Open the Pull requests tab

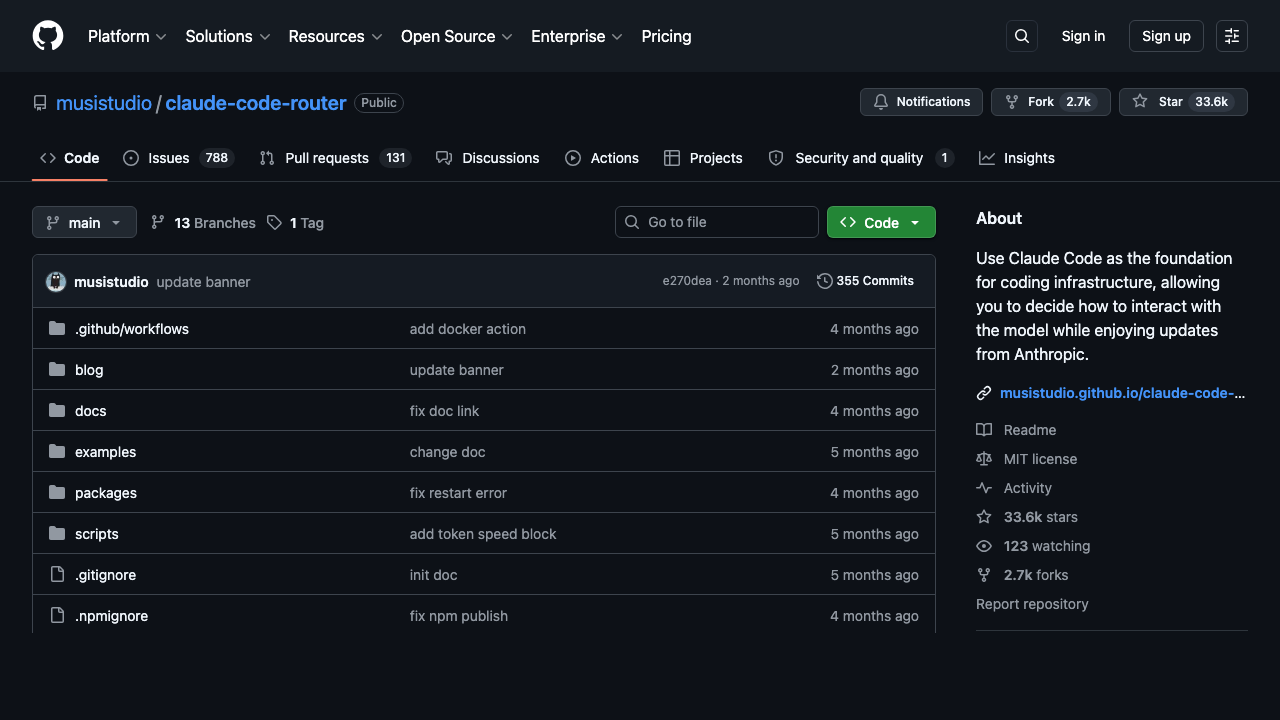coord(335,158)
